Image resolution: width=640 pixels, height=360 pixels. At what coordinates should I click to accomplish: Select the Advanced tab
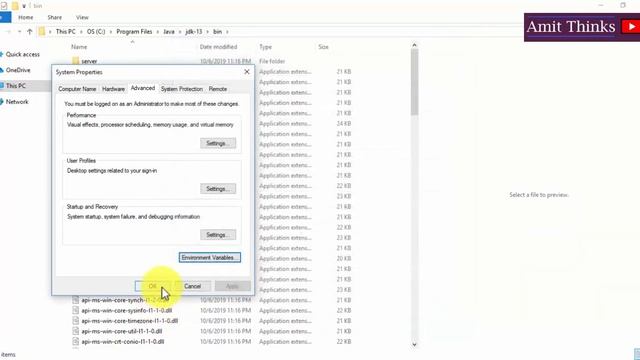click(x=142, y=88)
